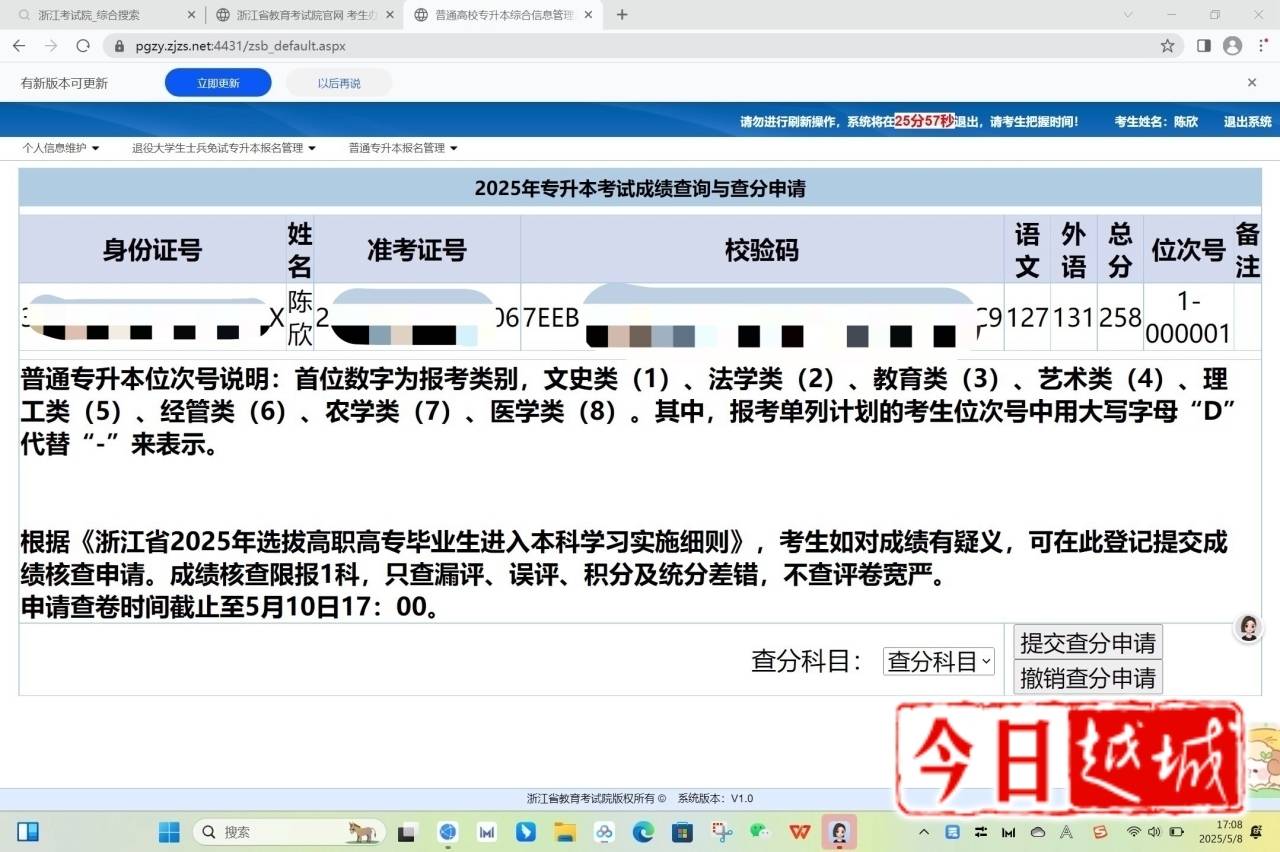The image size is (1280, 852).
Task: Click the floating avatar assistant icon
Action: coord(1248,628)
